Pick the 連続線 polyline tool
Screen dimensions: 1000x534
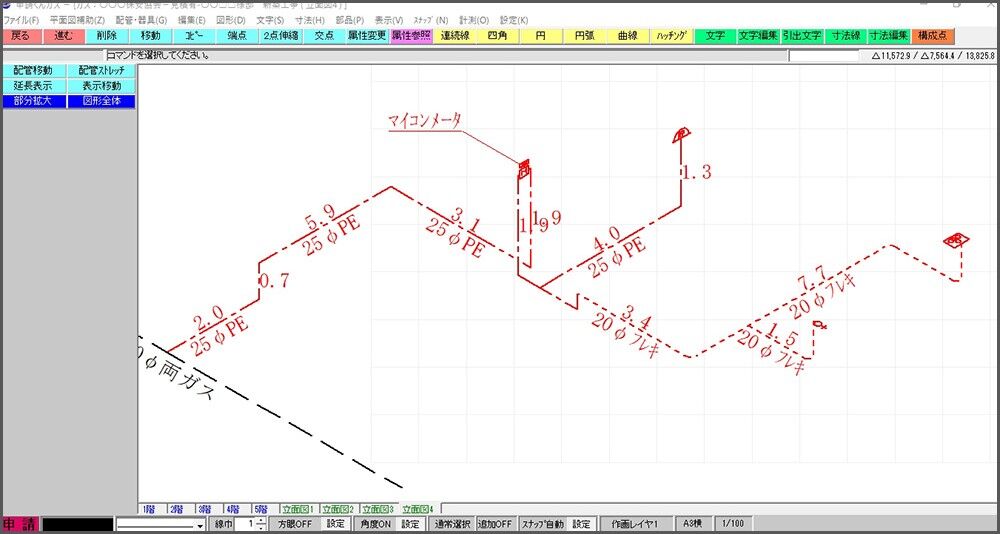pos(453,35)
